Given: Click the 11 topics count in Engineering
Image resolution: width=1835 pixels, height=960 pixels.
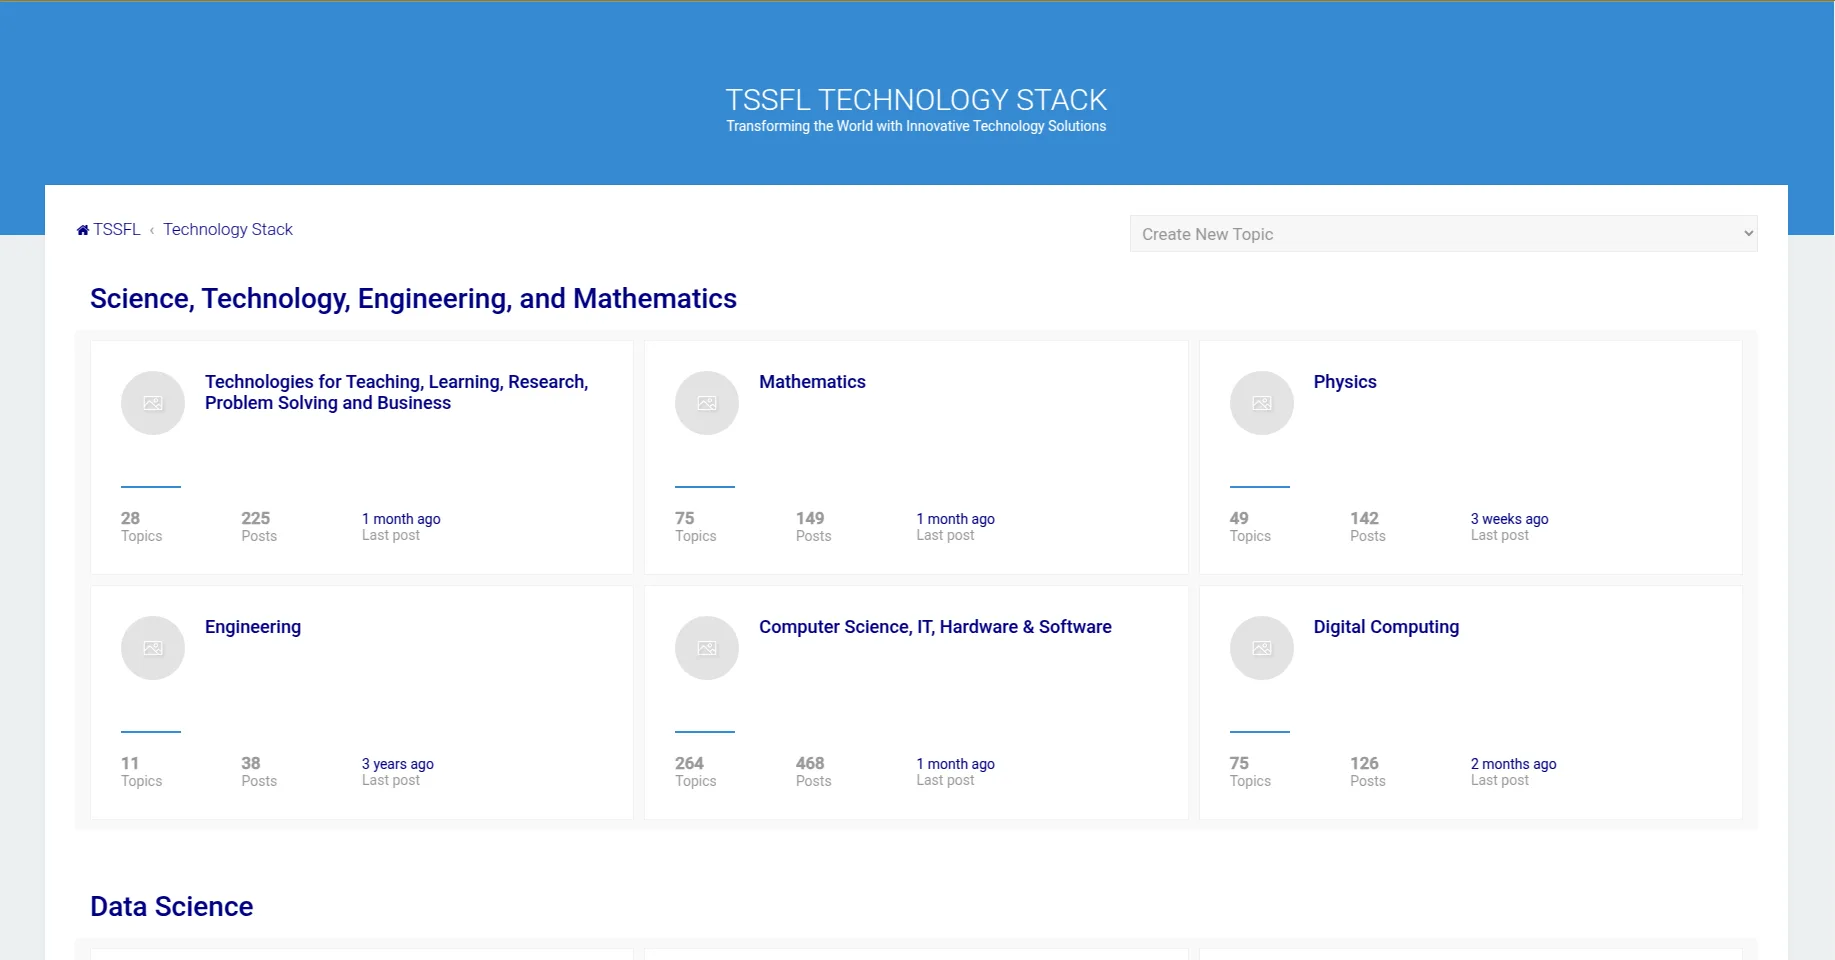Looking at the screenshot, I should point(130,763).
